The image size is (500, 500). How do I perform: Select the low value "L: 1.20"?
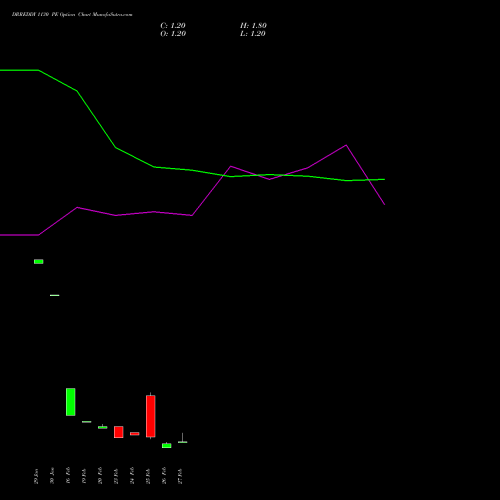click(x=253, y=34)
